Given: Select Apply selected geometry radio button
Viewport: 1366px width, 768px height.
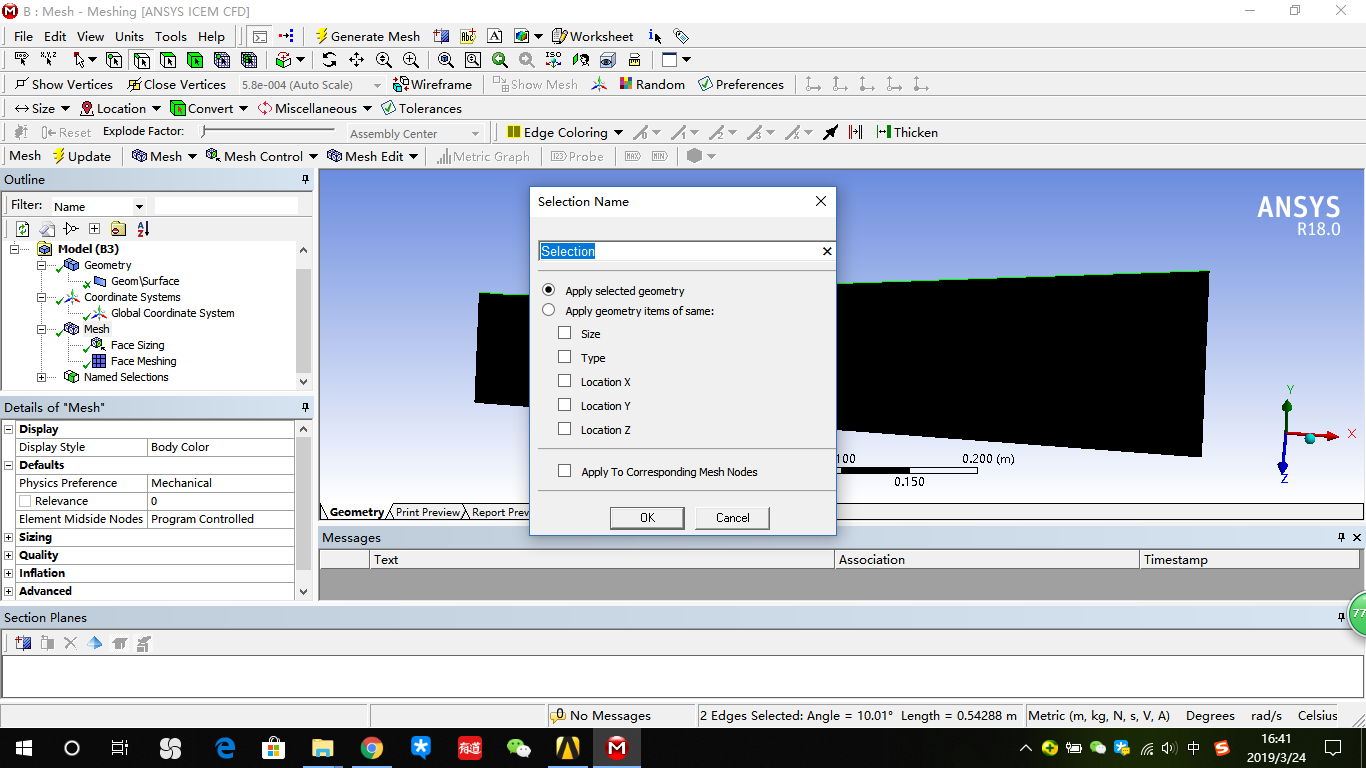Looking at the screenshot, I should [548, 290].
